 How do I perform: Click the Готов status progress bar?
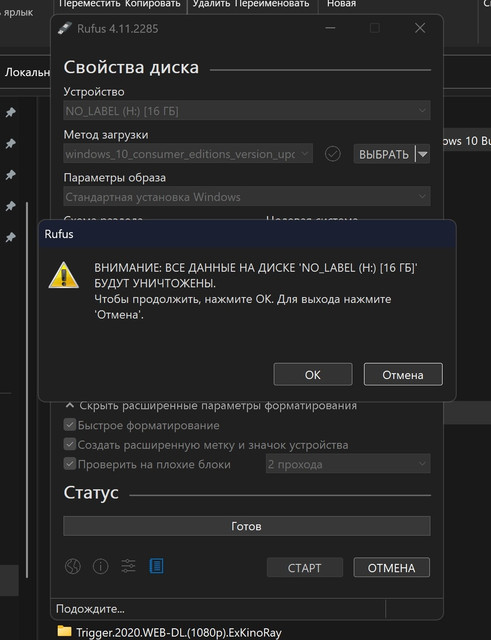(247, 526)
